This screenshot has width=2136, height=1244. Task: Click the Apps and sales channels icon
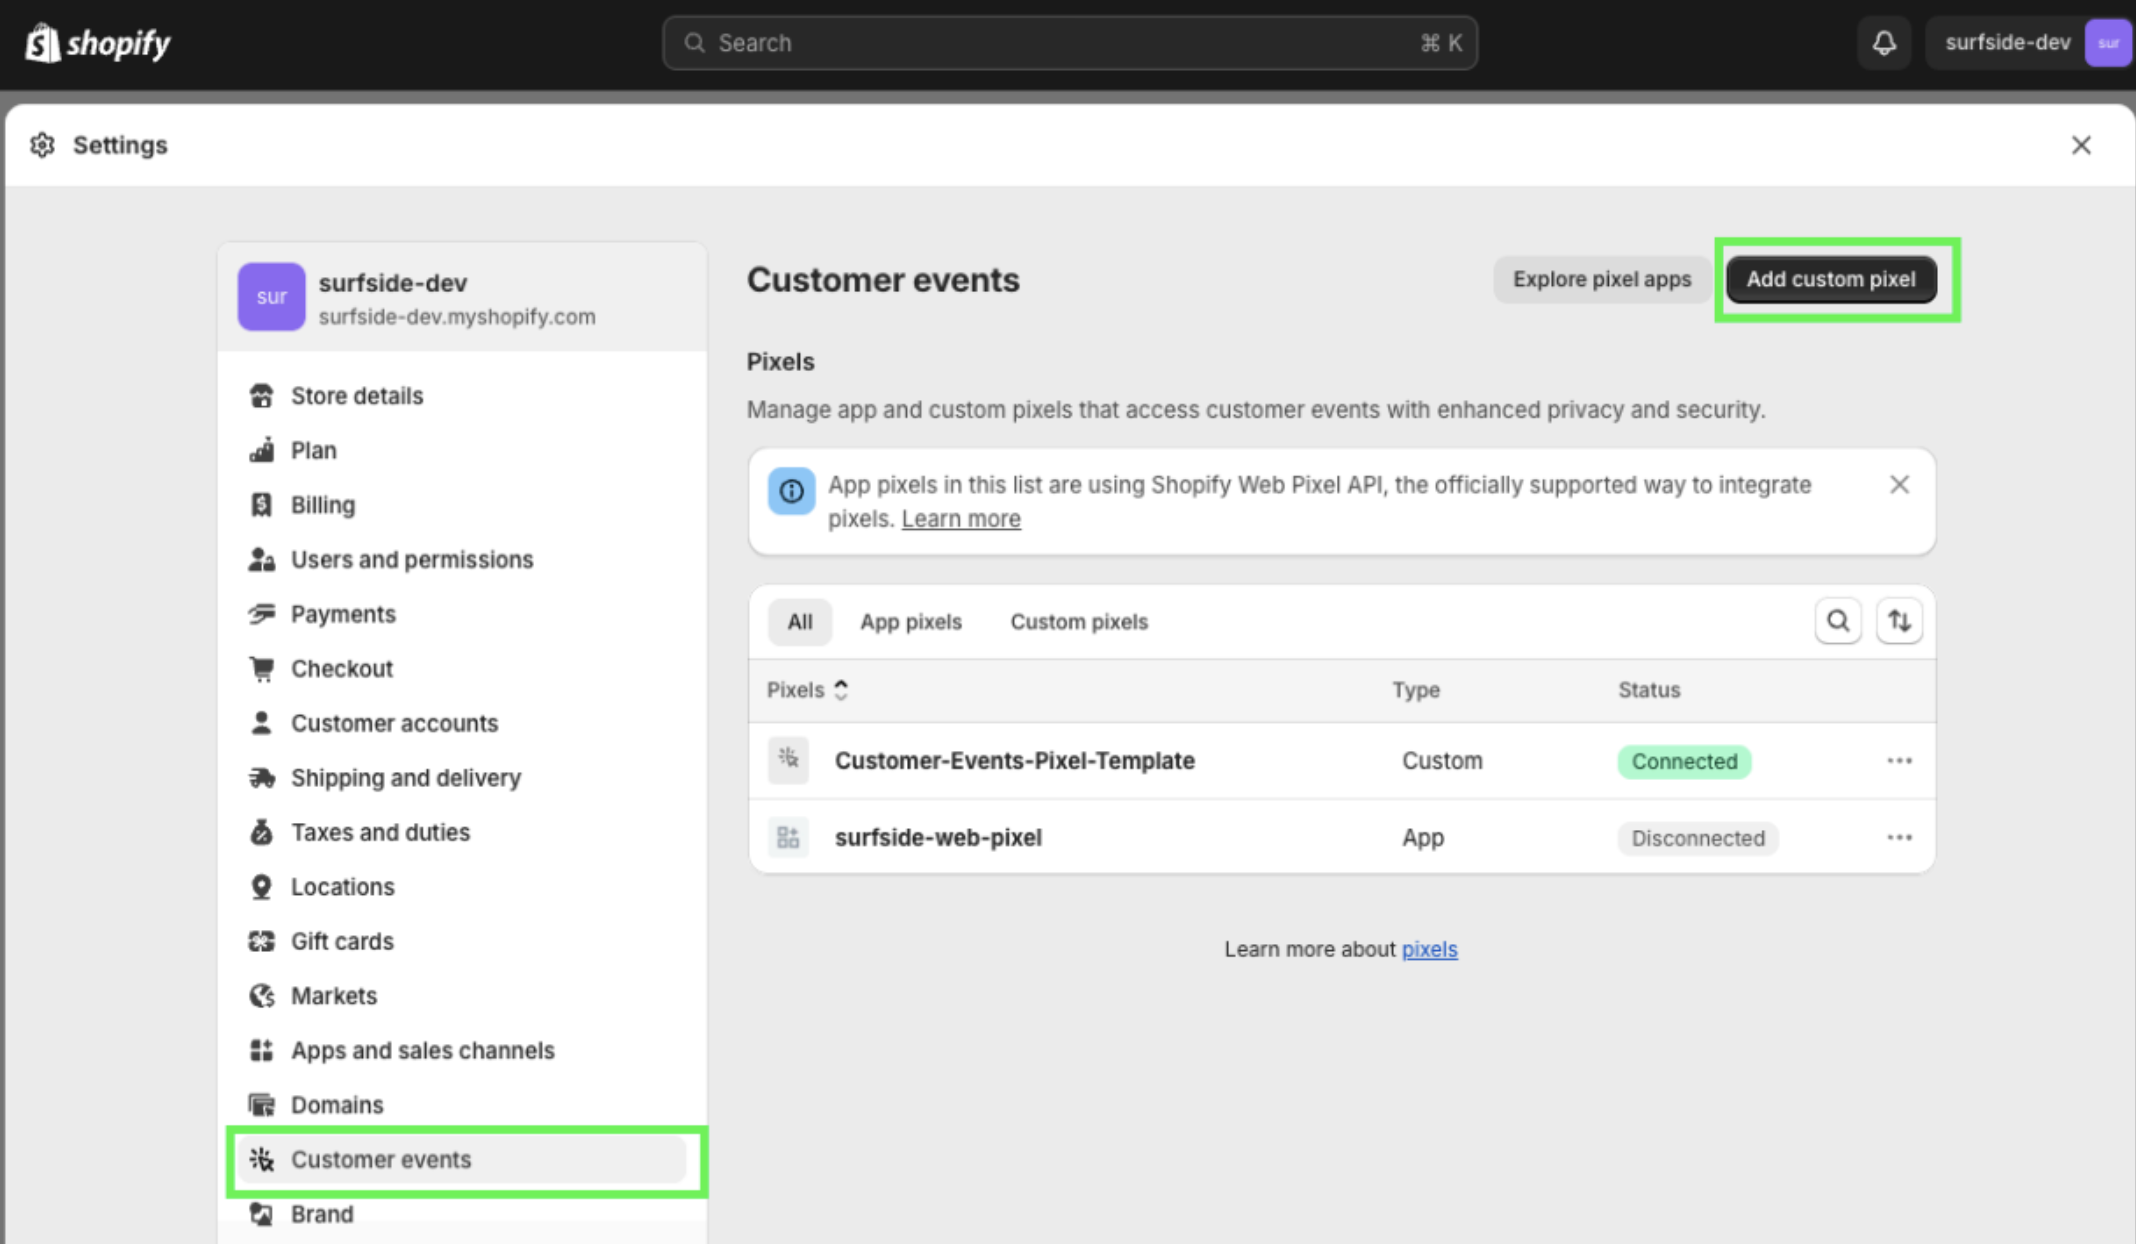point(261,1050)
